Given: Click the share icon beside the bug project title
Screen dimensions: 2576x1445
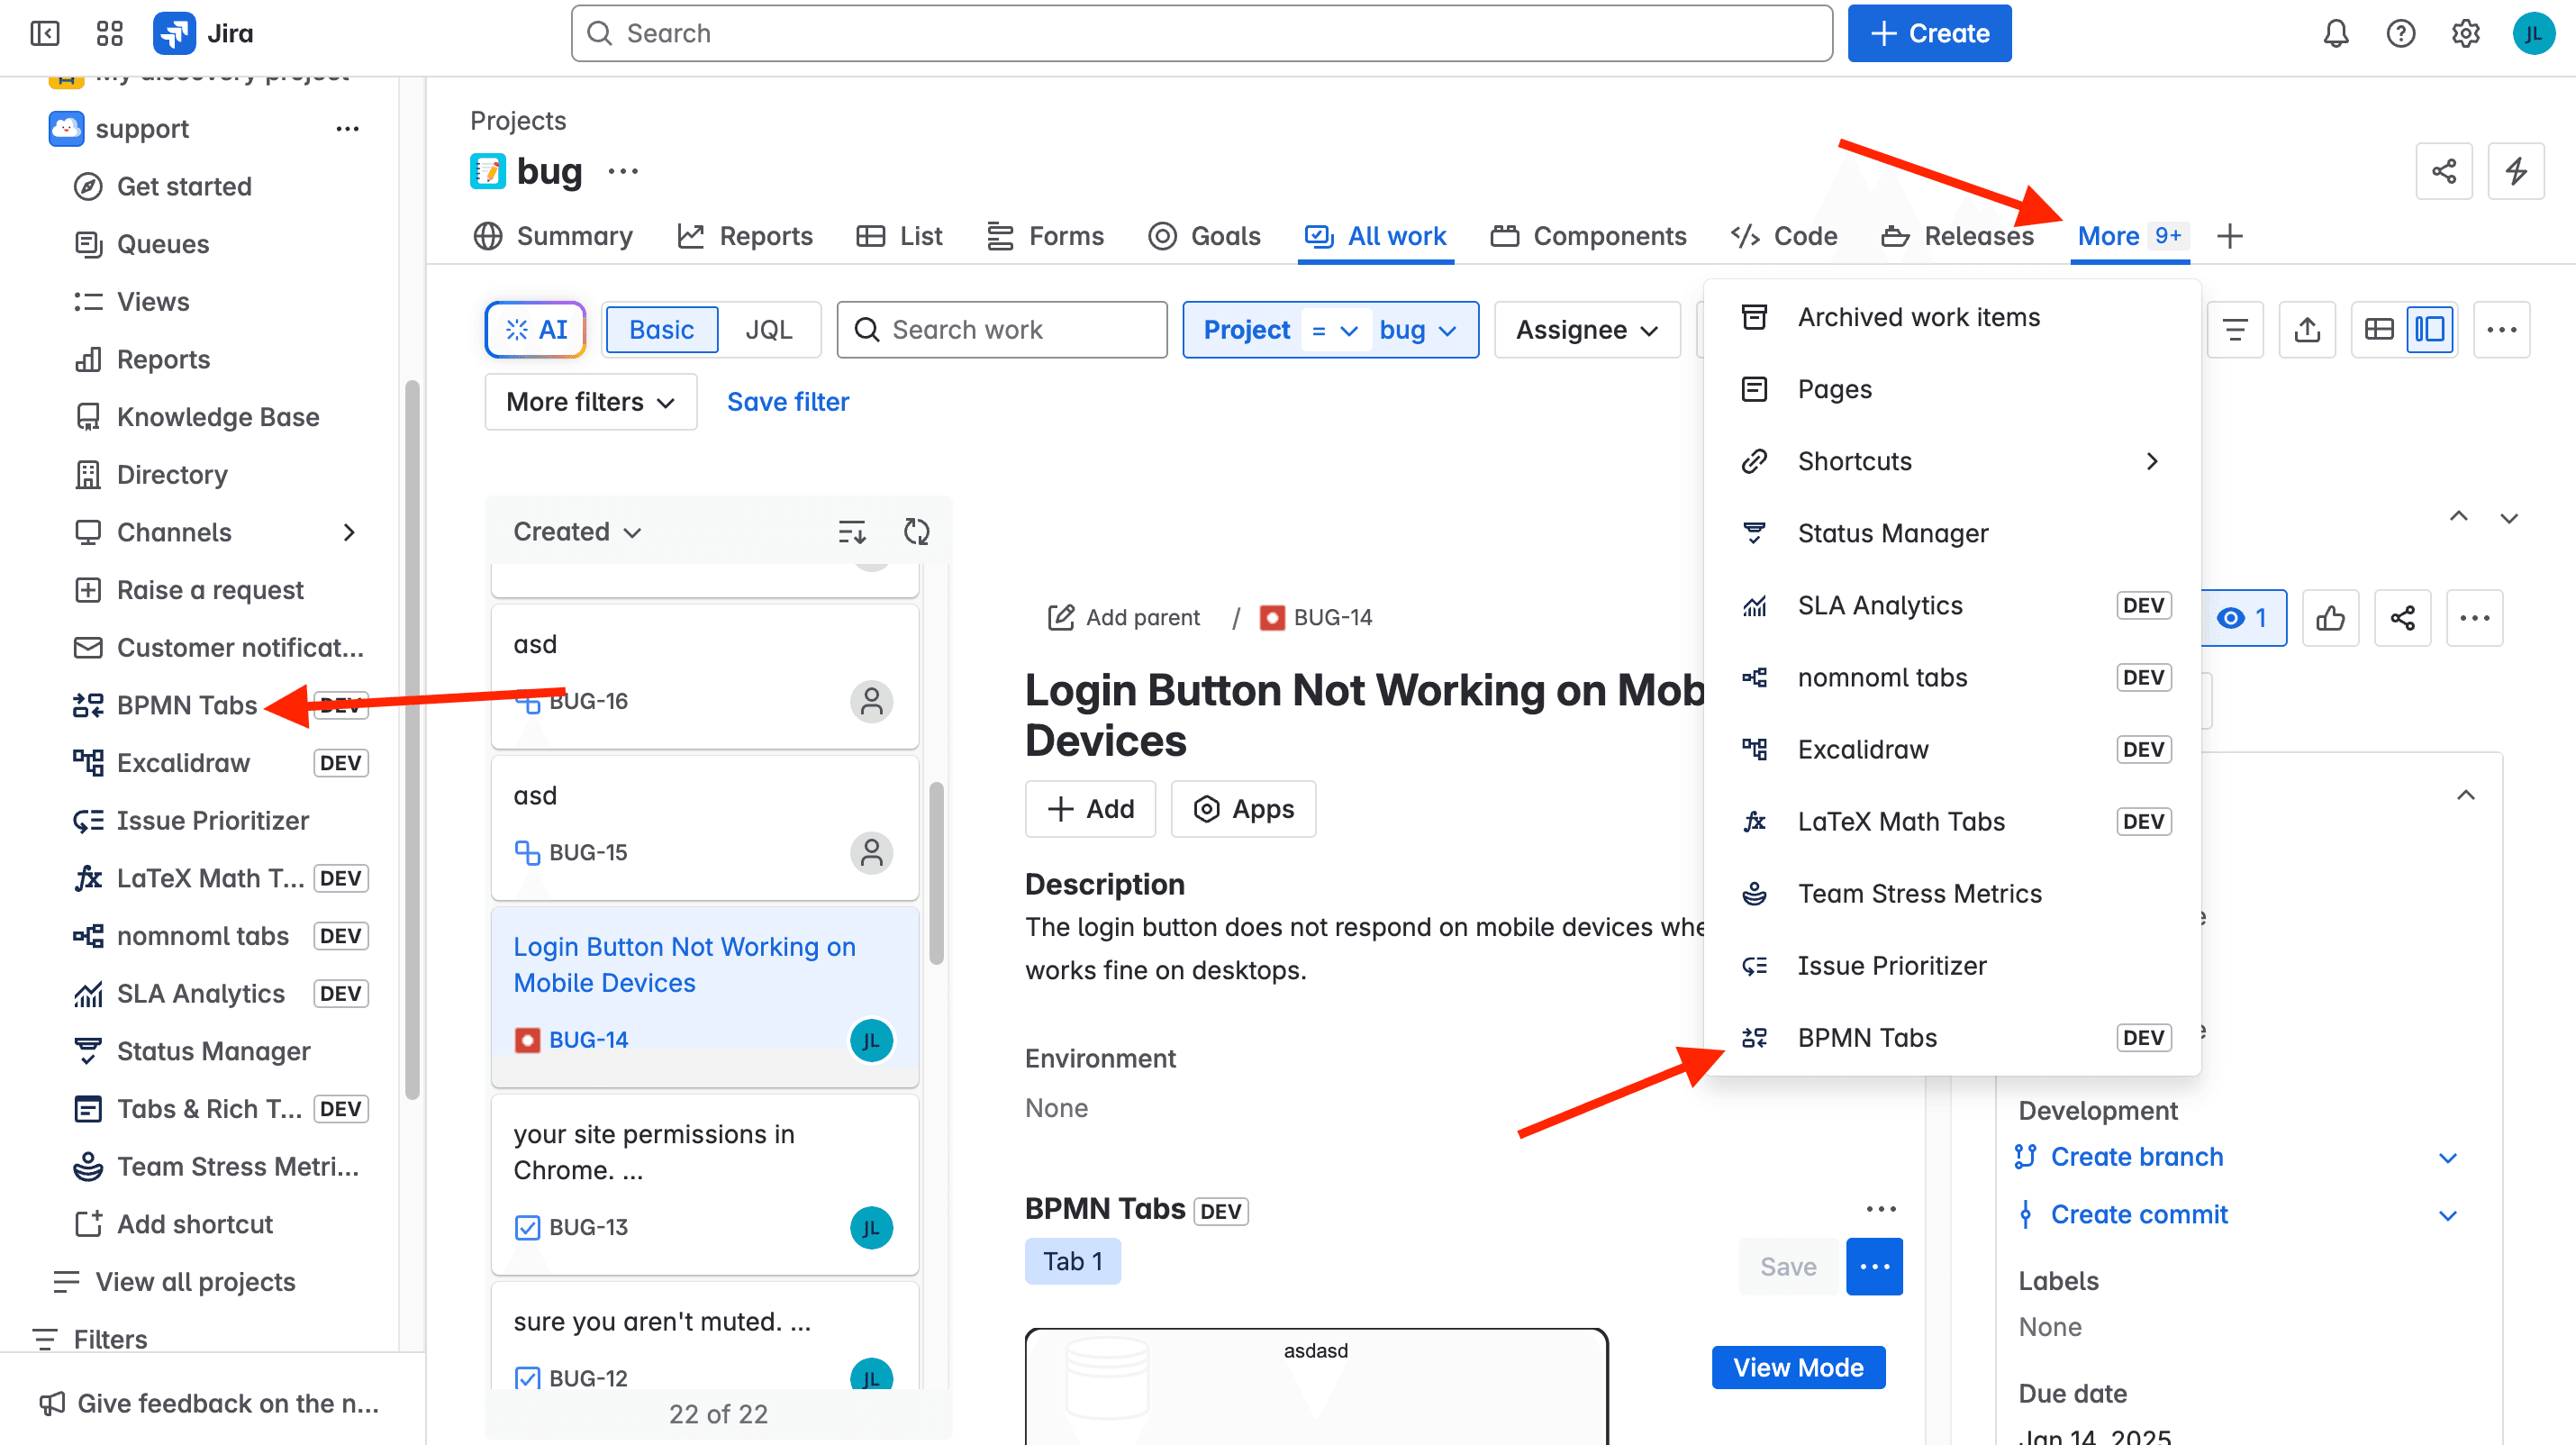Looking at the screenshot, I should [x=2444, y=171].
